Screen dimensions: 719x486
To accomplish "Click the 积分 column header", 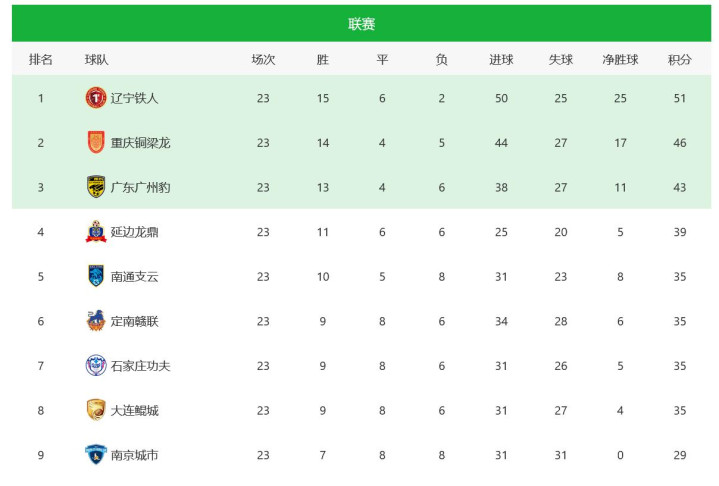I will click(680, 60).
